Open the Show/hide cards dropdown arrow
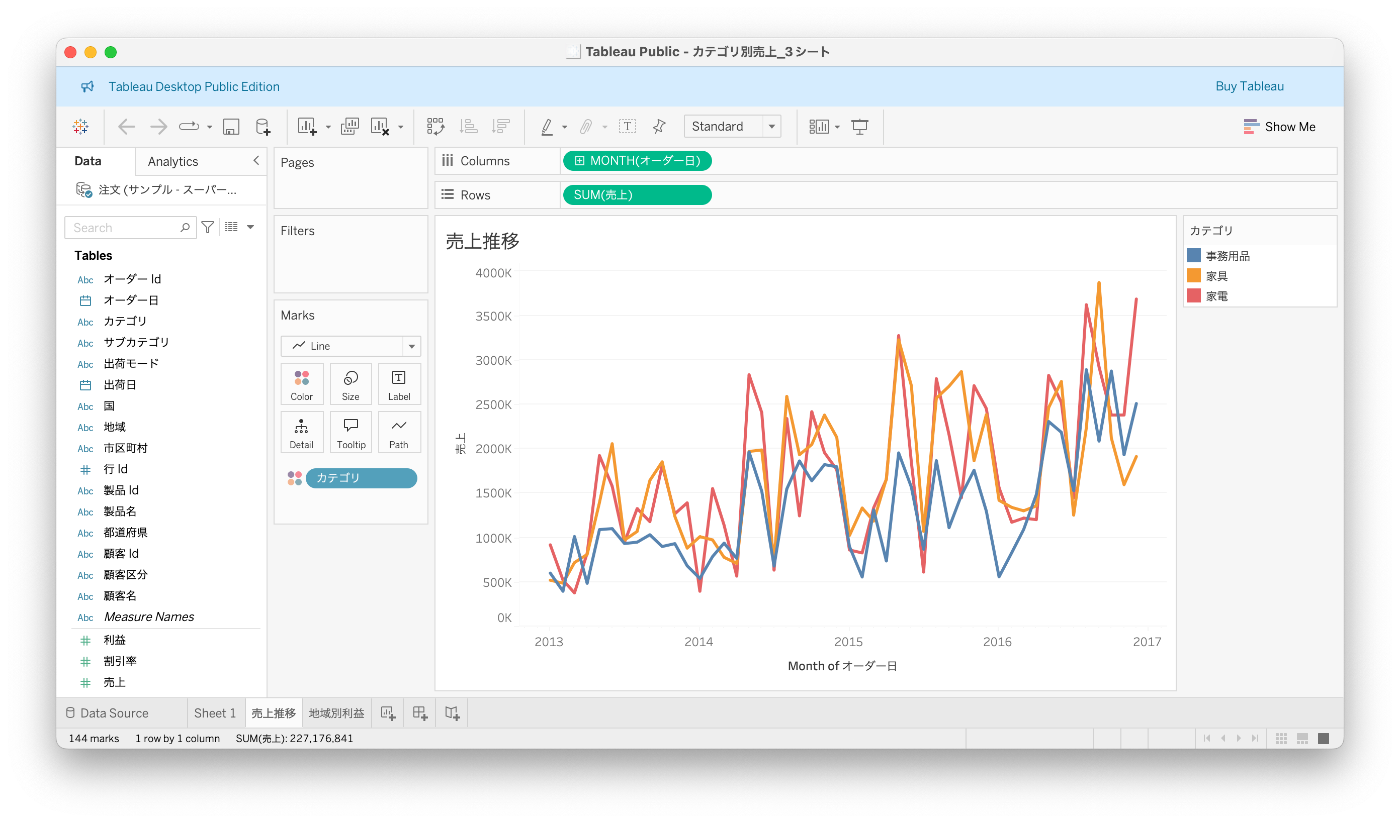 pos(837,128)
